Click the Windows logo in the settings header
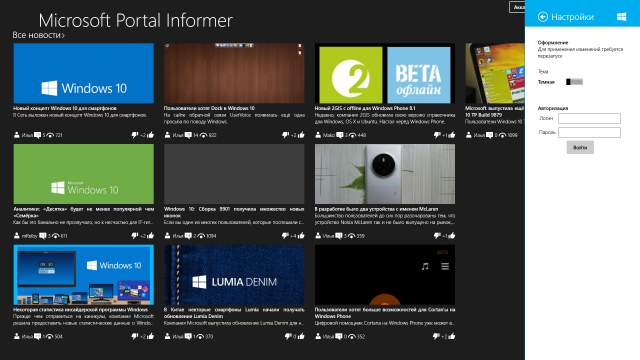 [621, 17]
